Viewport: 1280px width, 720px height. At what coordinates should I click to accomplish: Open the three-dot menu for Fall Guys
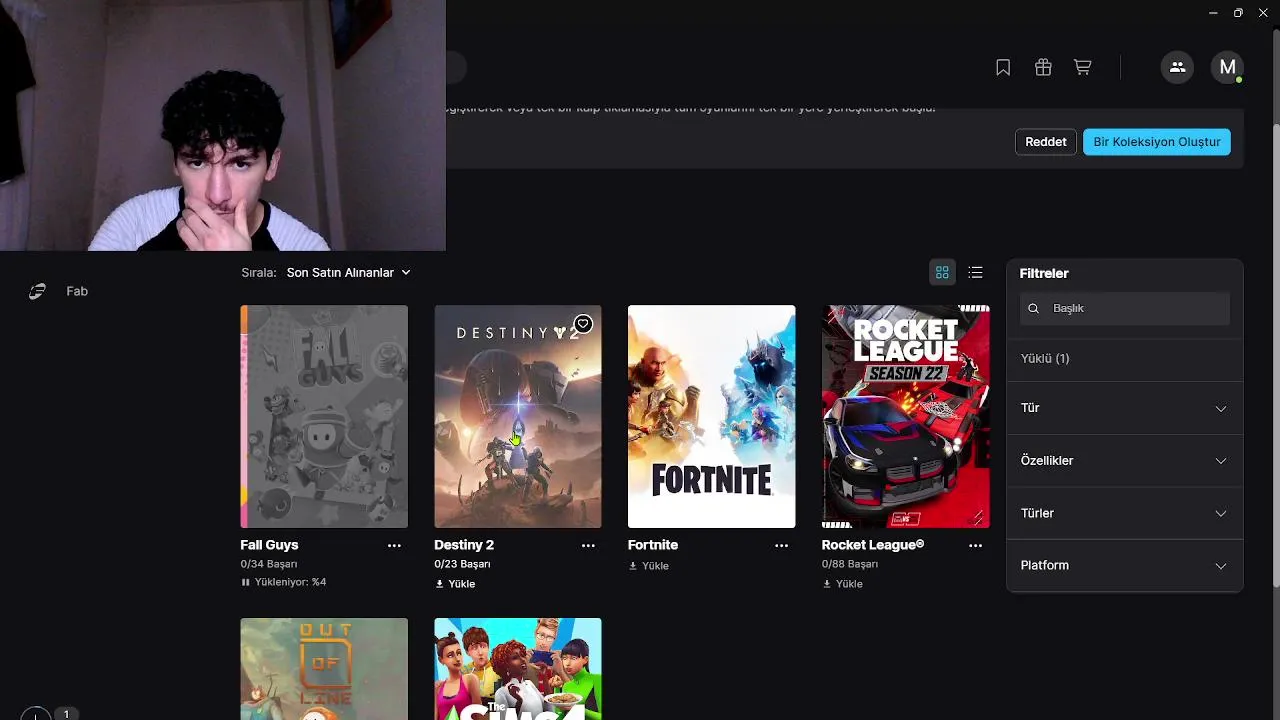point(394,545)
